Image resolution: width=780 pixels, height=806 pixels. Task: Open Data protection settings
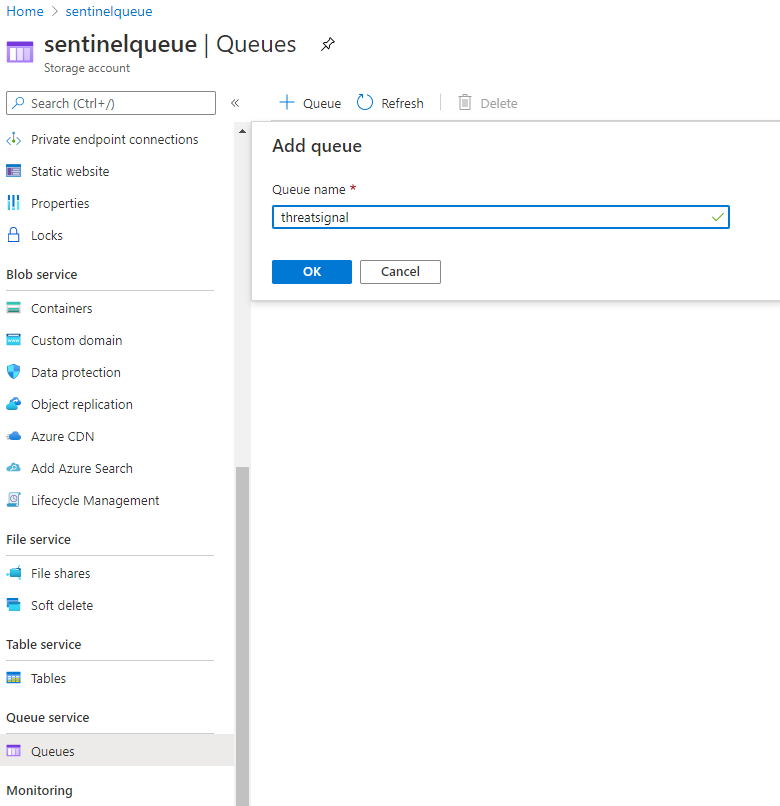click(x=76, y=372)
